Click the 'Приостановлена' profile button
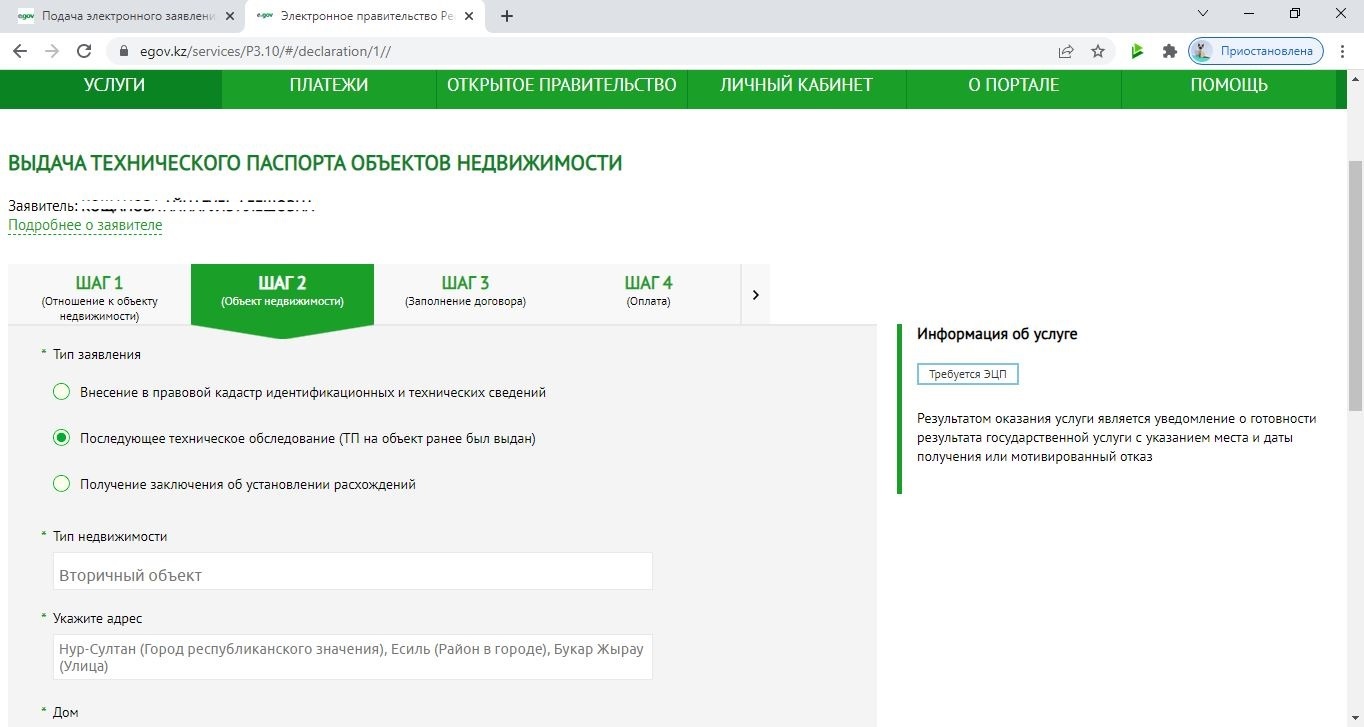The height and width of the screenshot is (727, 1364). click(1256, 51)
